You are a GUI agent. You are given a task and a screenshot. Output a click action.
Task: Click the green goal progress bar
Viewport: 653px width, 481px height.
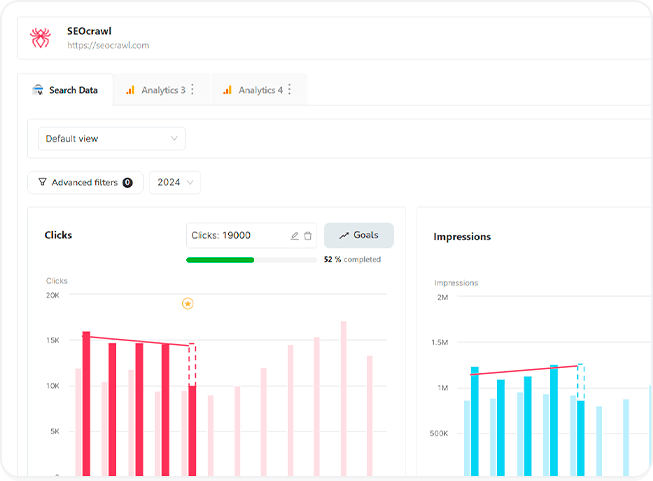point(220,260)
